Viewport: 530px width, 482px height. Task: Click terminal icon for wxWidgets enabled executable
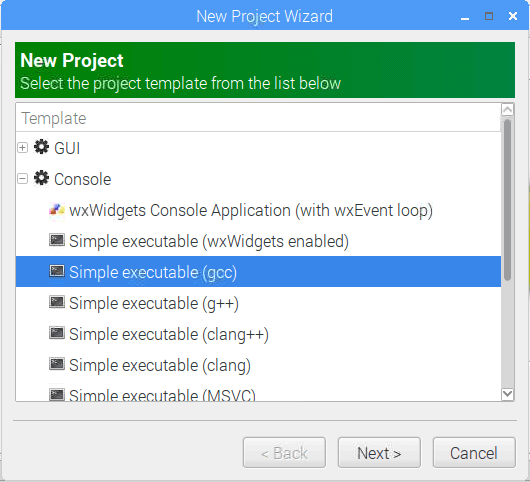56,240
